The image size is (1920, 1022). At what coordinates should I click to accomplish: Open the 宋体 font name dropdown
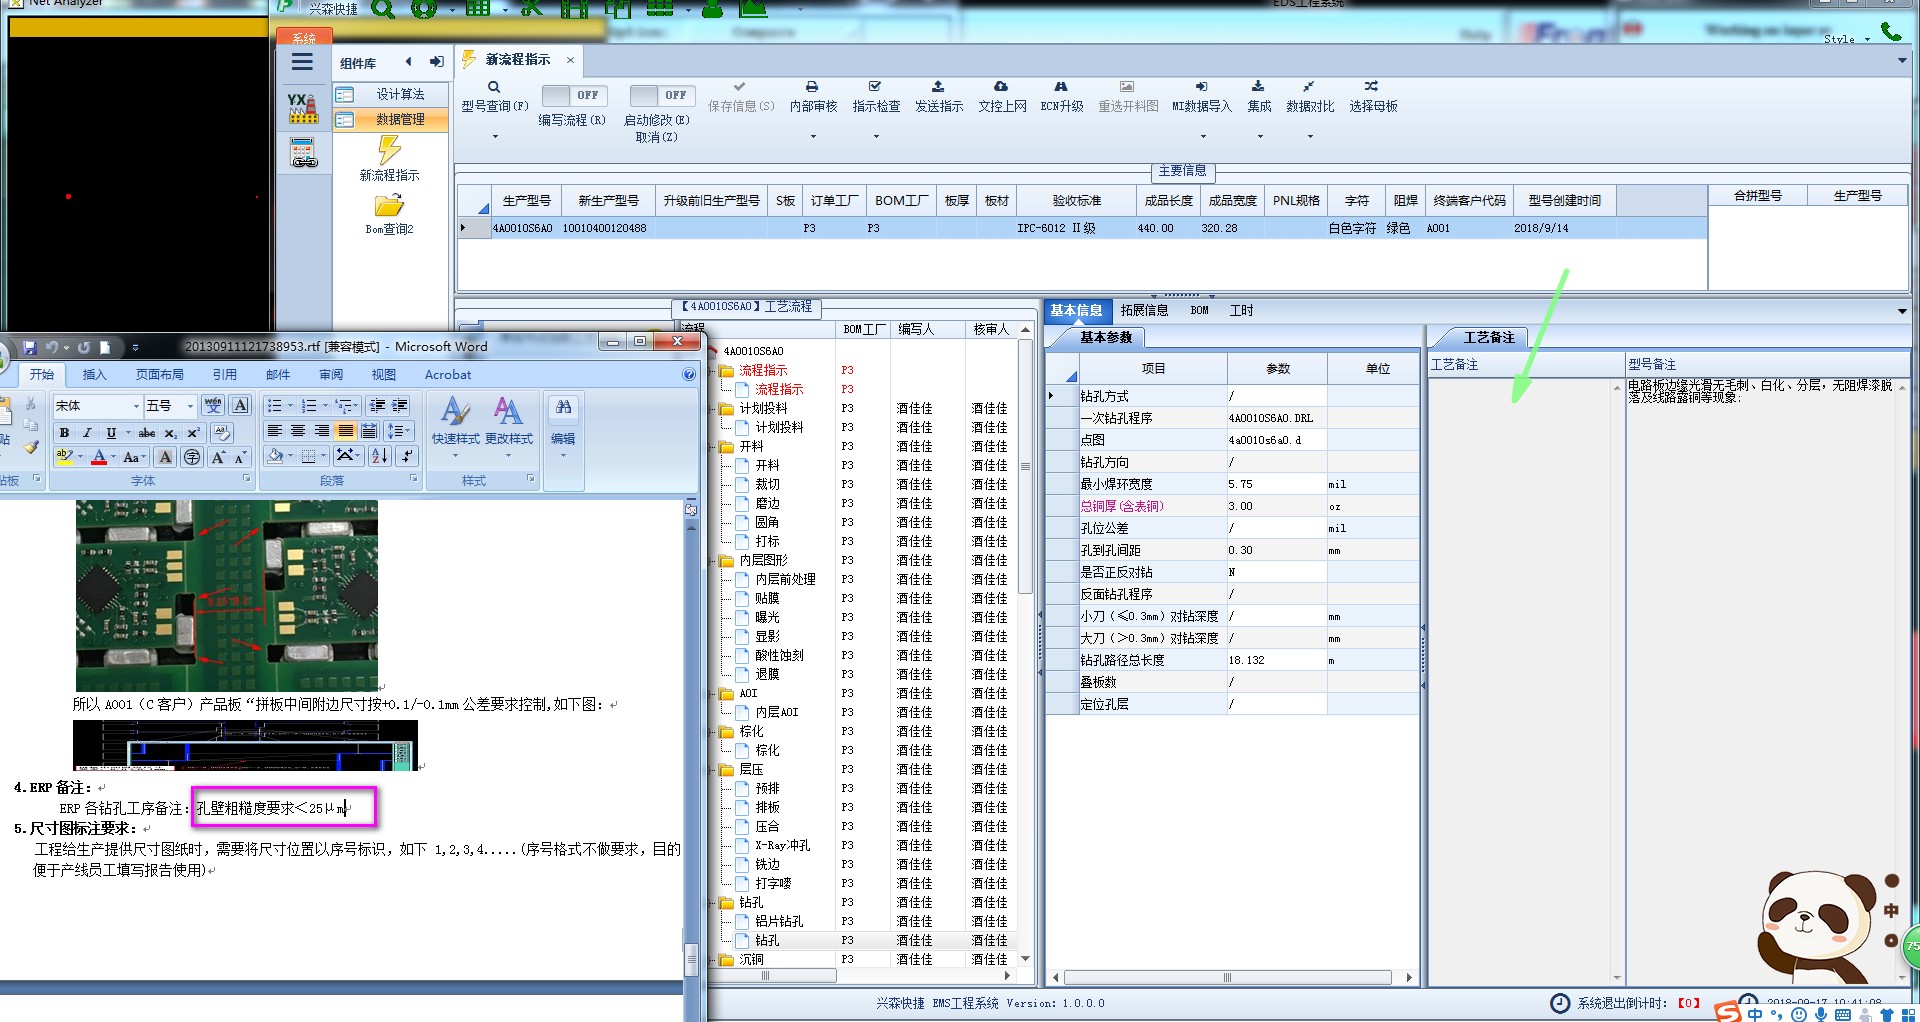point(136,406)
